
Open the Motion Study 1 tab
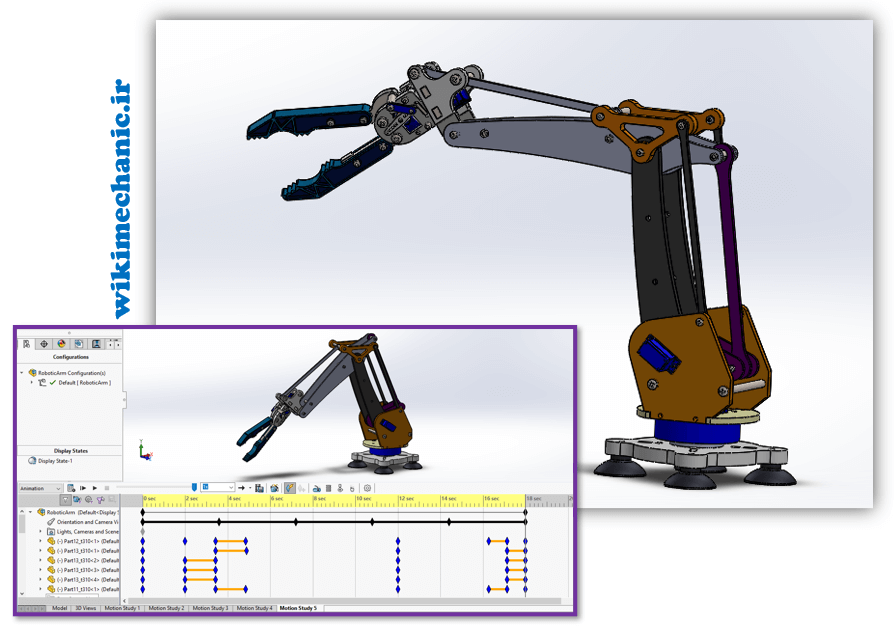click(x=122, y=608)
